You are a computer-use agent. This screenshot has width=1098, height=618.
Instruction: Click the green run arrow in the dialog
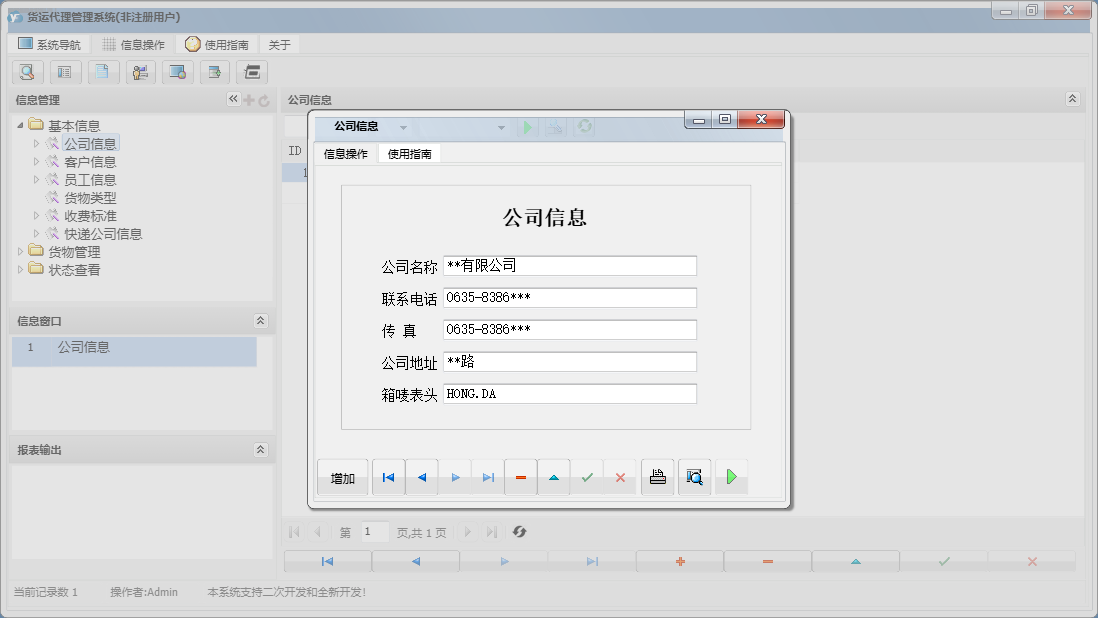[x=731, y=477]
